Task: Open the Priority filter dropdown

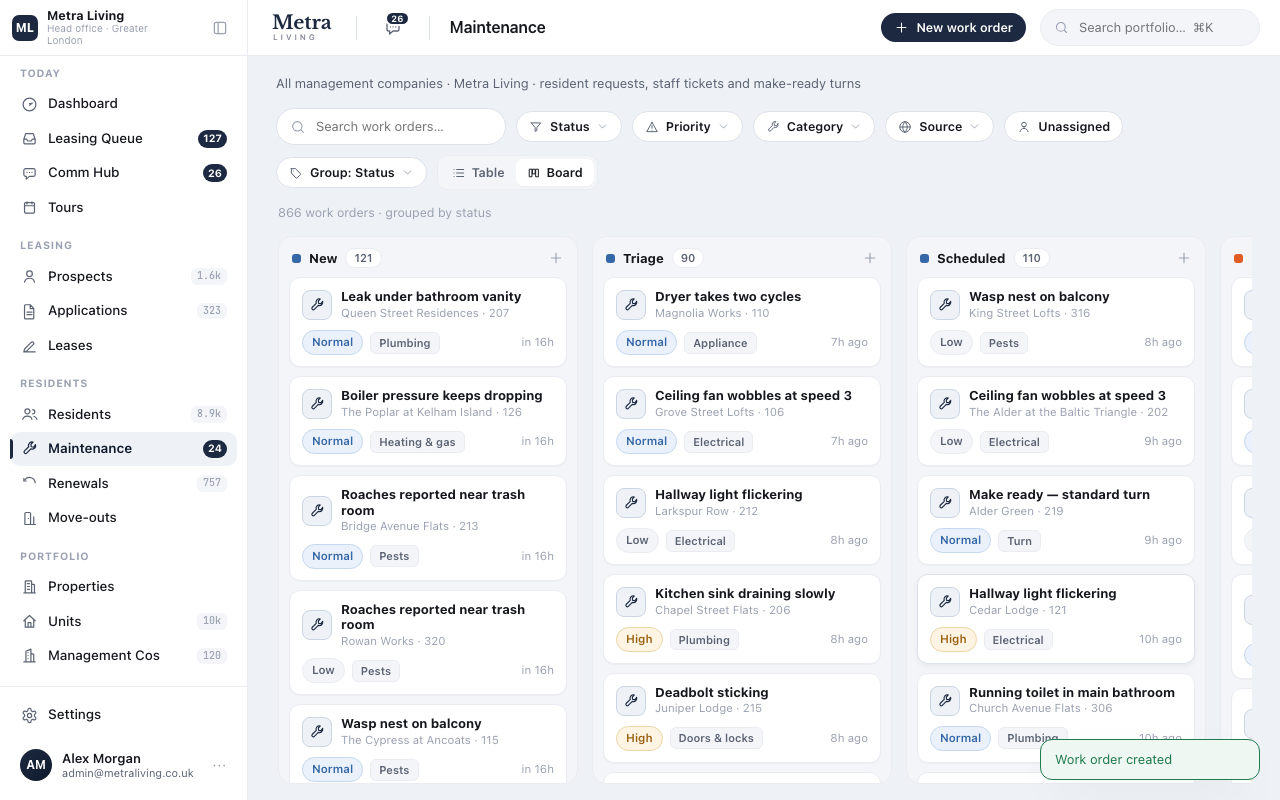Action: pos(687,127)
